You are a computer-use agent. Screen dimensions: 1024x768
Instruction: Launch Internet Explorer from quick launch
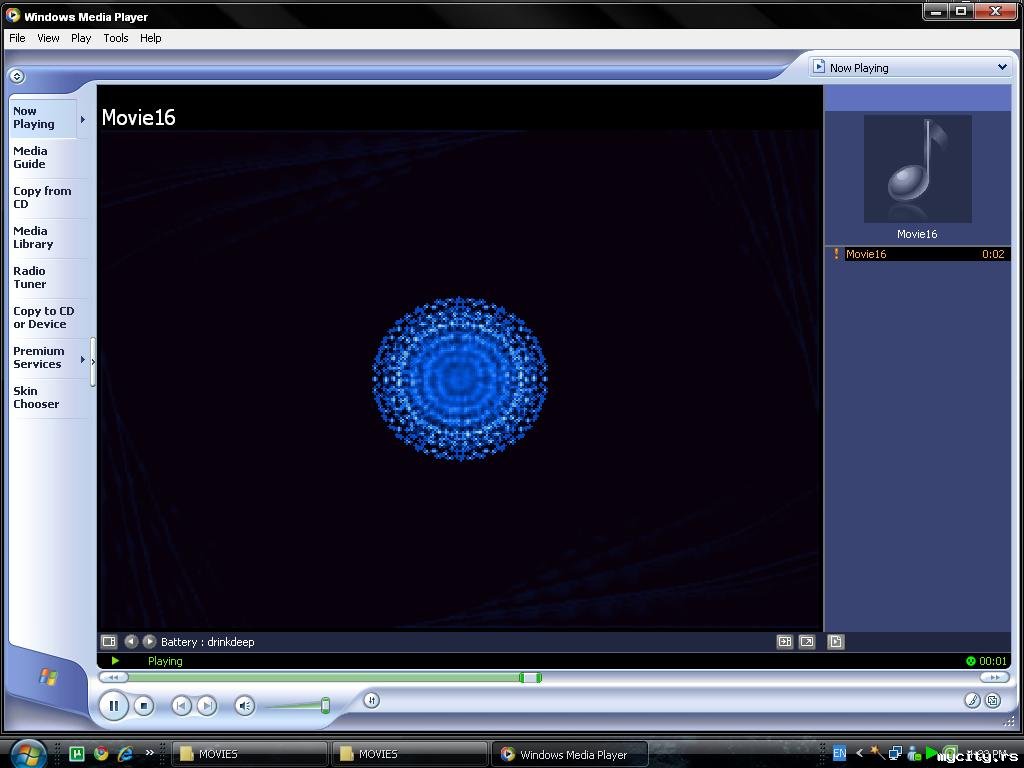125,754
